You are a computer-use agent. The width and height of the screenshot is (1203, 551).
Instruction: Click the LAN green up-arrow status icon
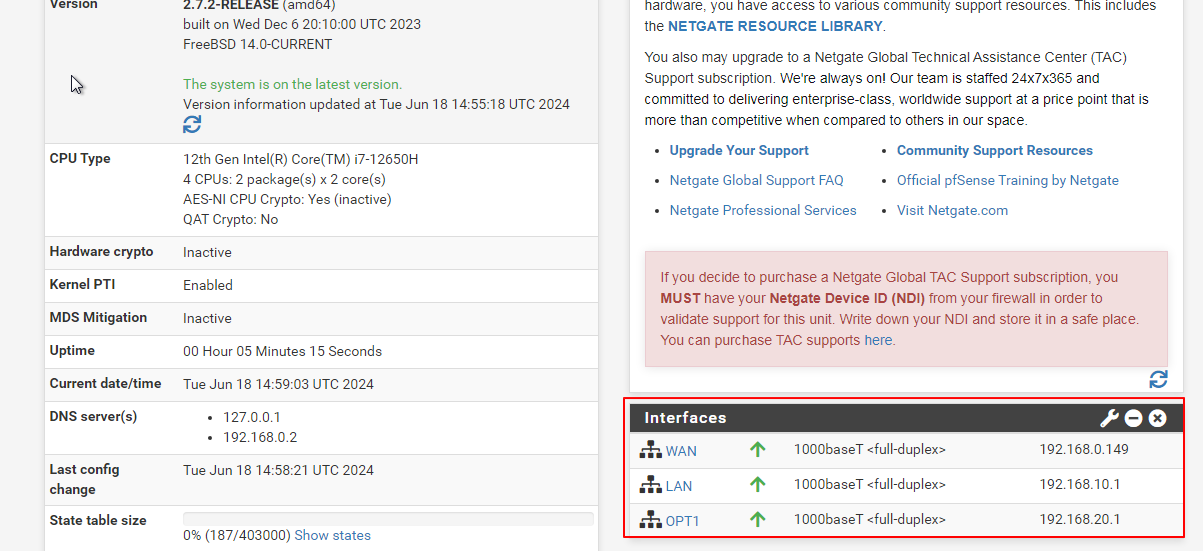coord(757,485)
